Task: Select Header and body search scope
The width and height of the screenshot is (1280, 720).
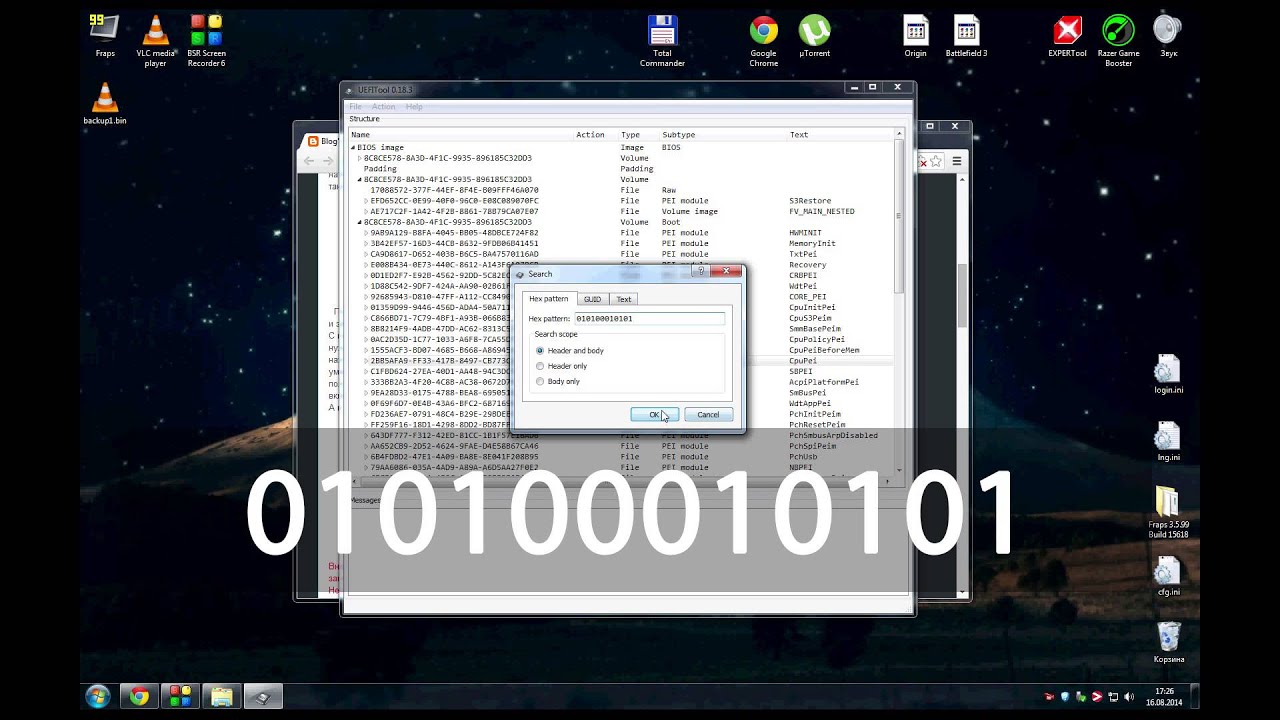Action: (569, 351)
